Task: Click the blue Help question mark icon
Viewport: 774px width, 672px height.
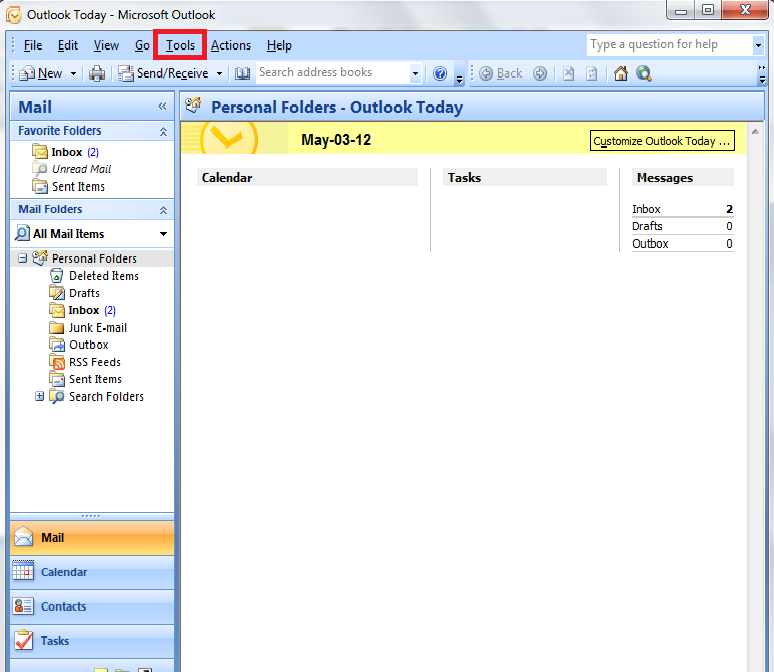Action: click(440, 73)
